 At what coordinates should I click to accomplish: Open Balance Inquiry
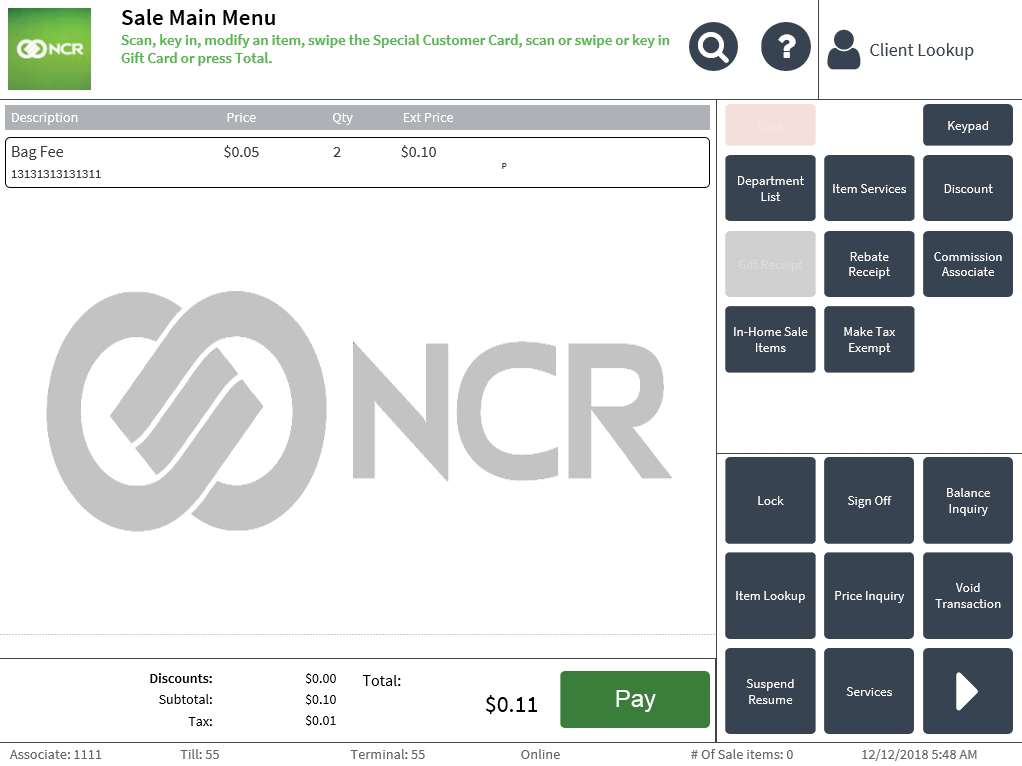[967, 501]
